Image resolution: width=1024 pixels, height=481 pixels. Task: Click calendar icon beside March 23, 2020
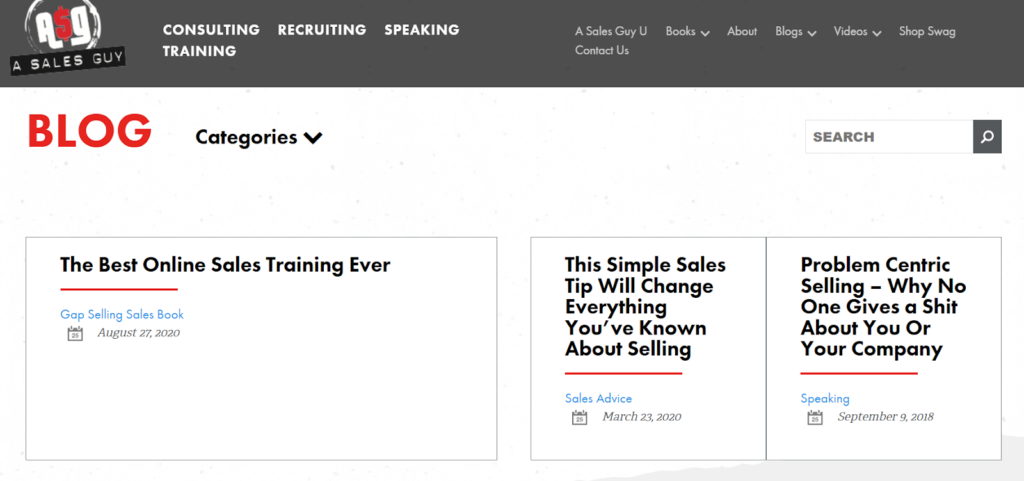pos(579,418)
